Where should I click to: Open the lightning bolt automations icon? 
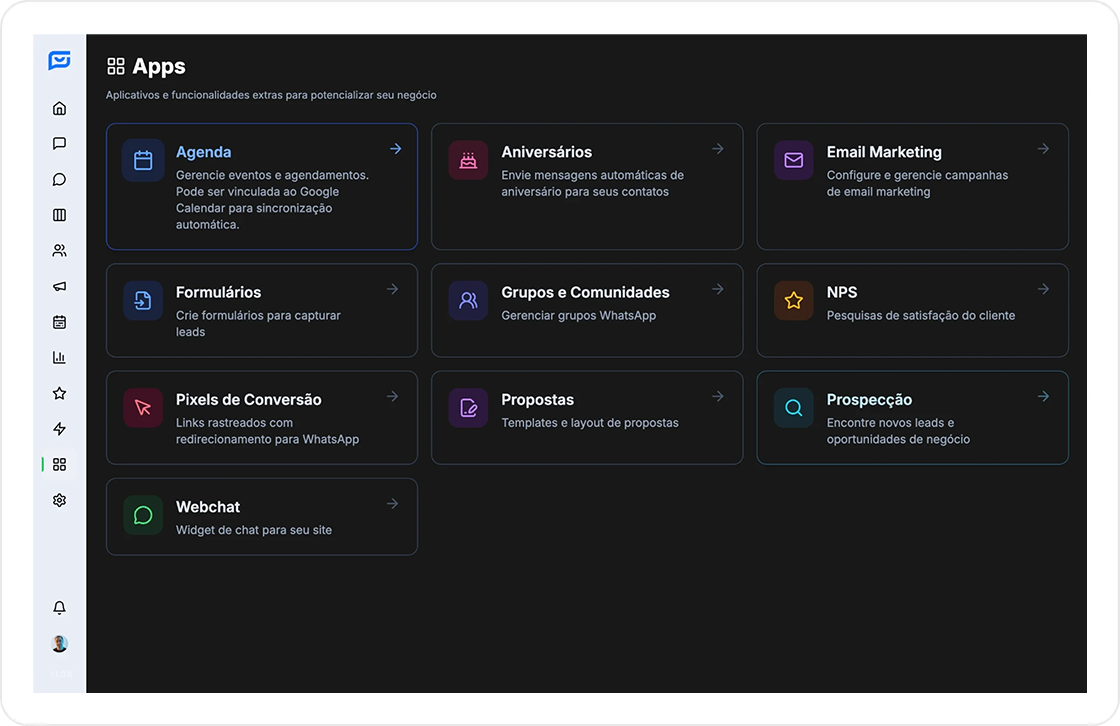59,429
